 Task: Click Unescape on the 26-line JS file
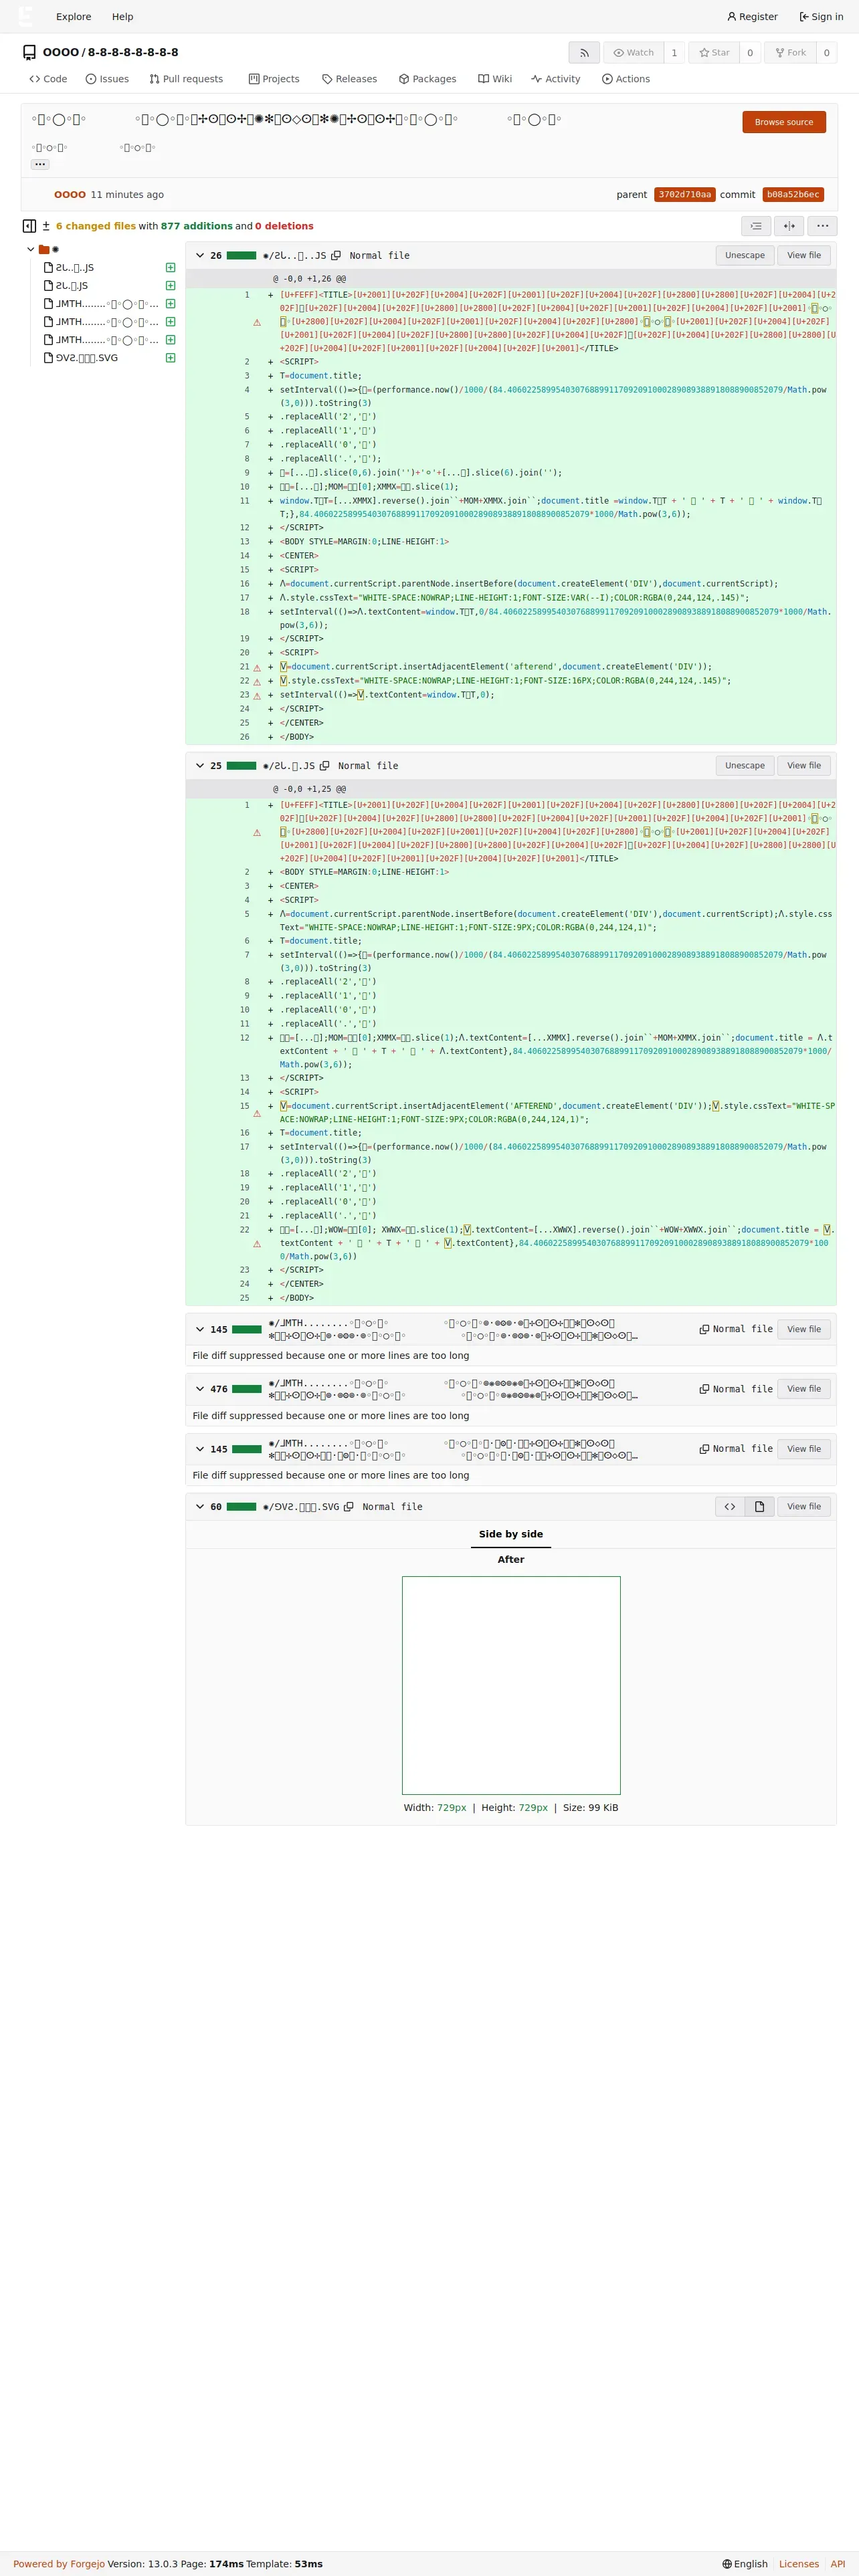click(745, 256)
